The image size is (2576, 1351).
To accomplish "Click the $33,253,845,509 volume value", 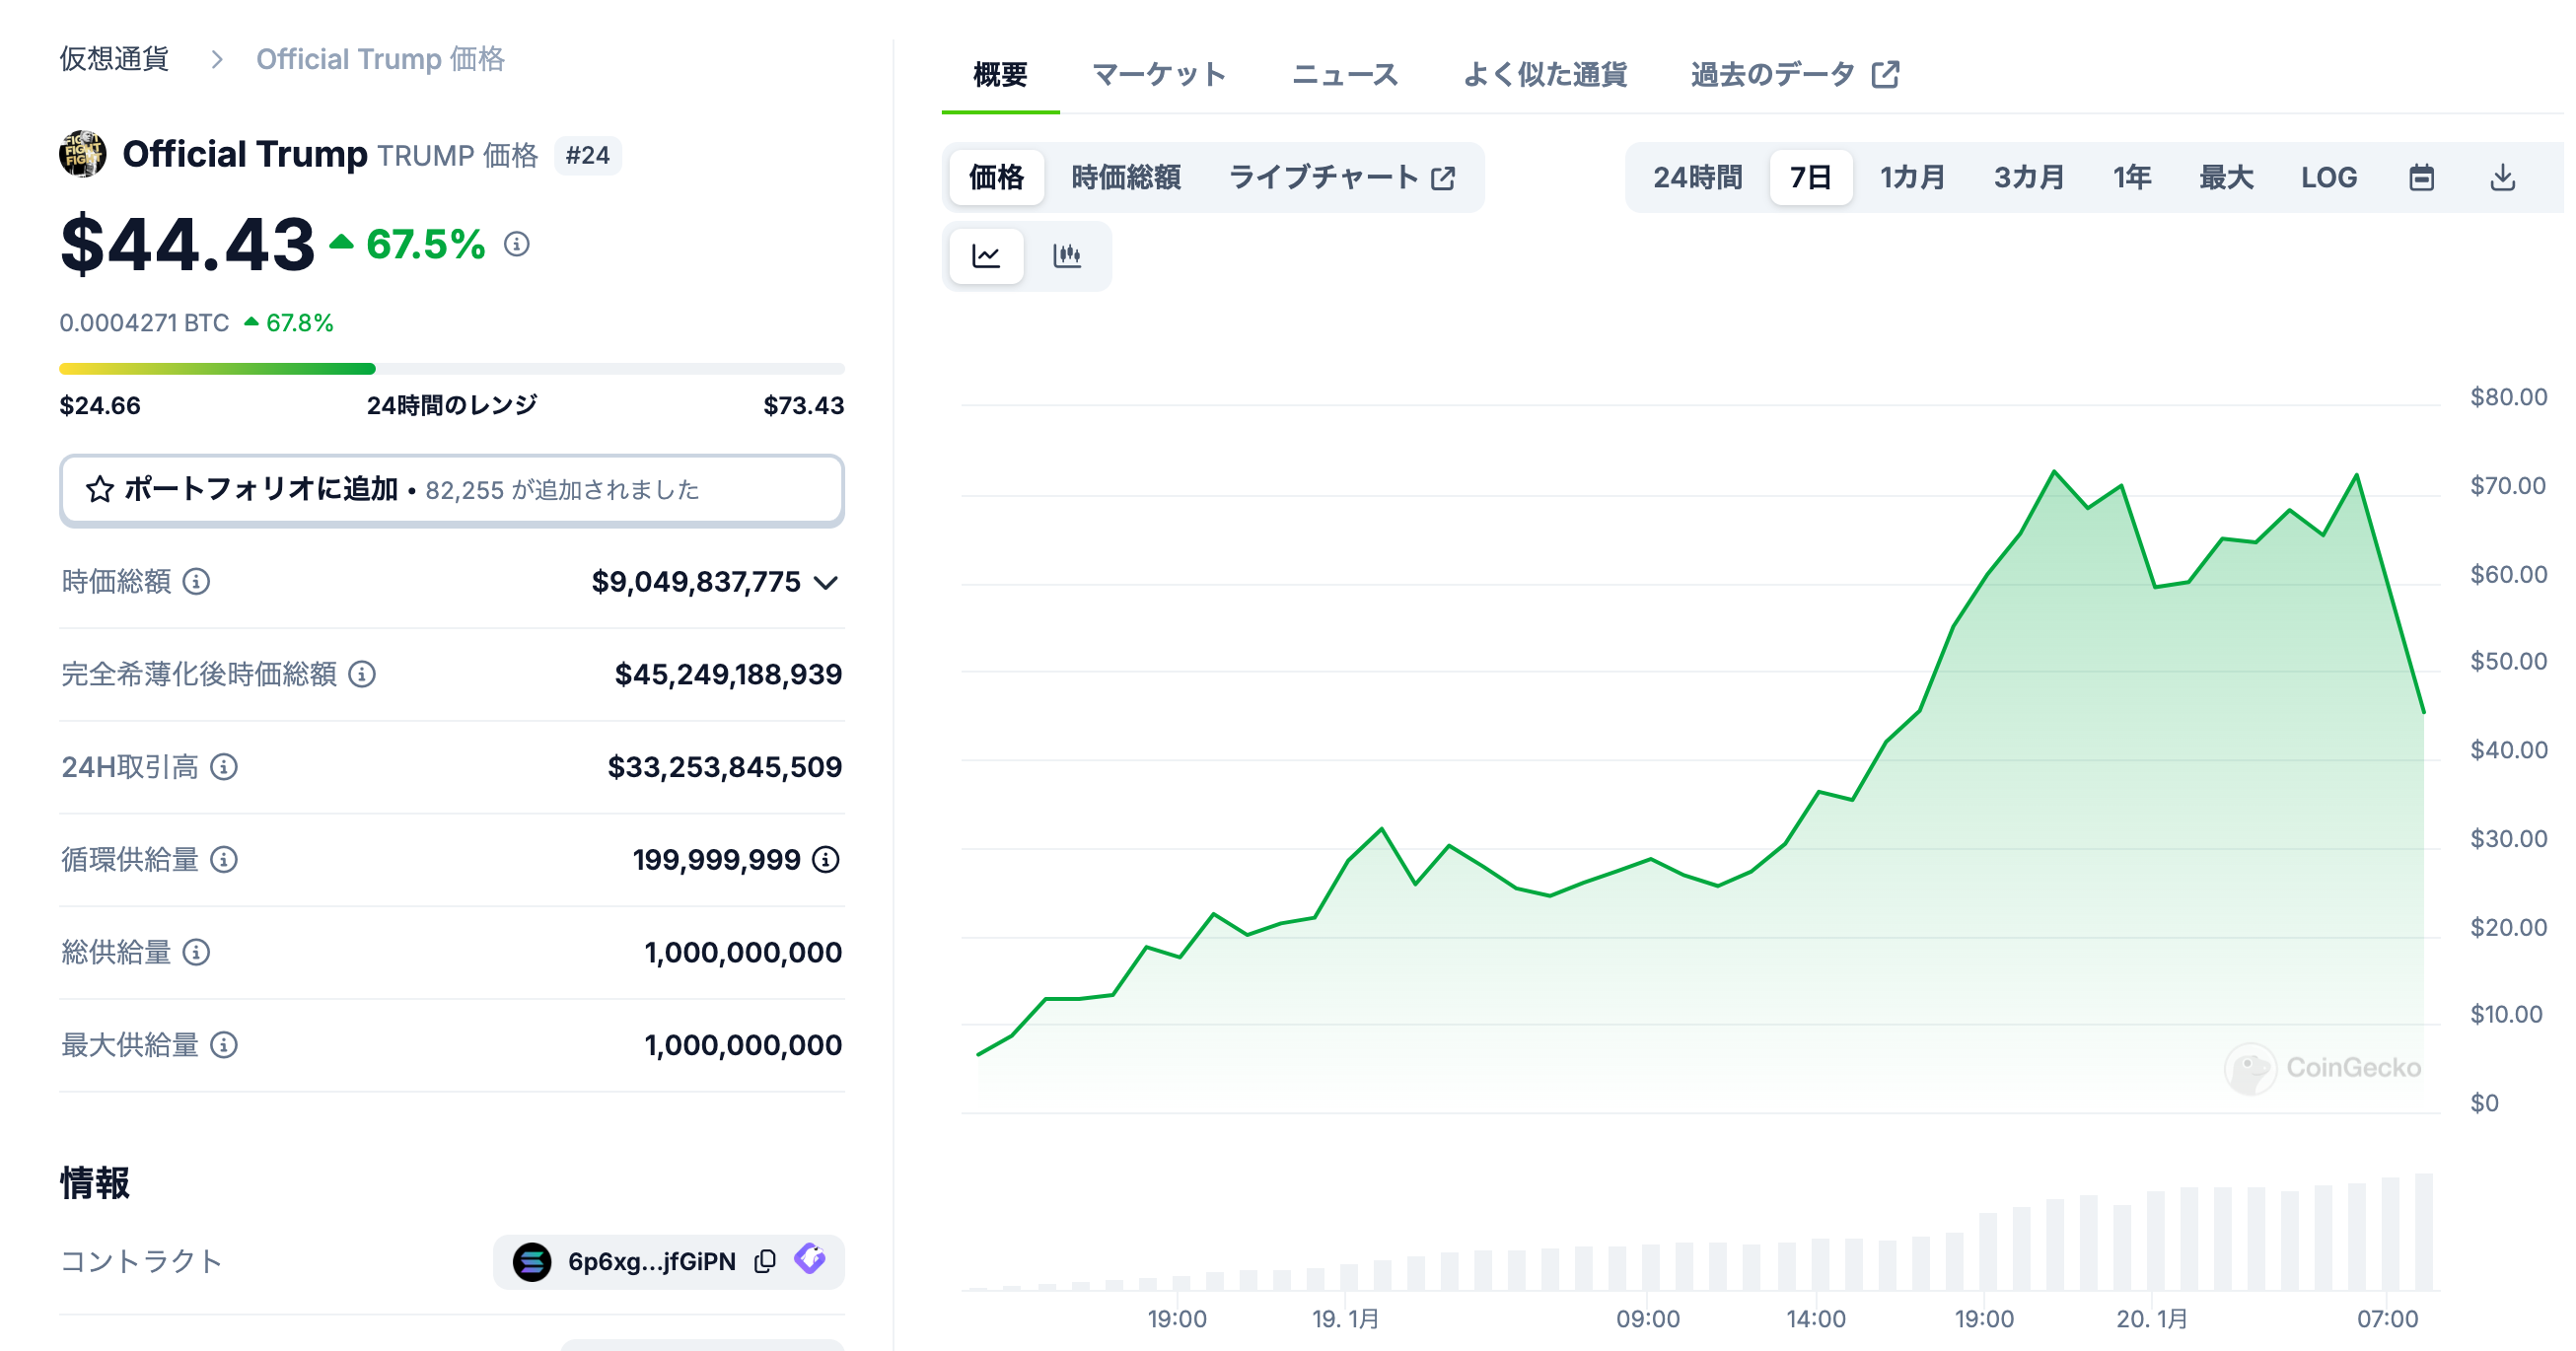I will click(725, 767).
